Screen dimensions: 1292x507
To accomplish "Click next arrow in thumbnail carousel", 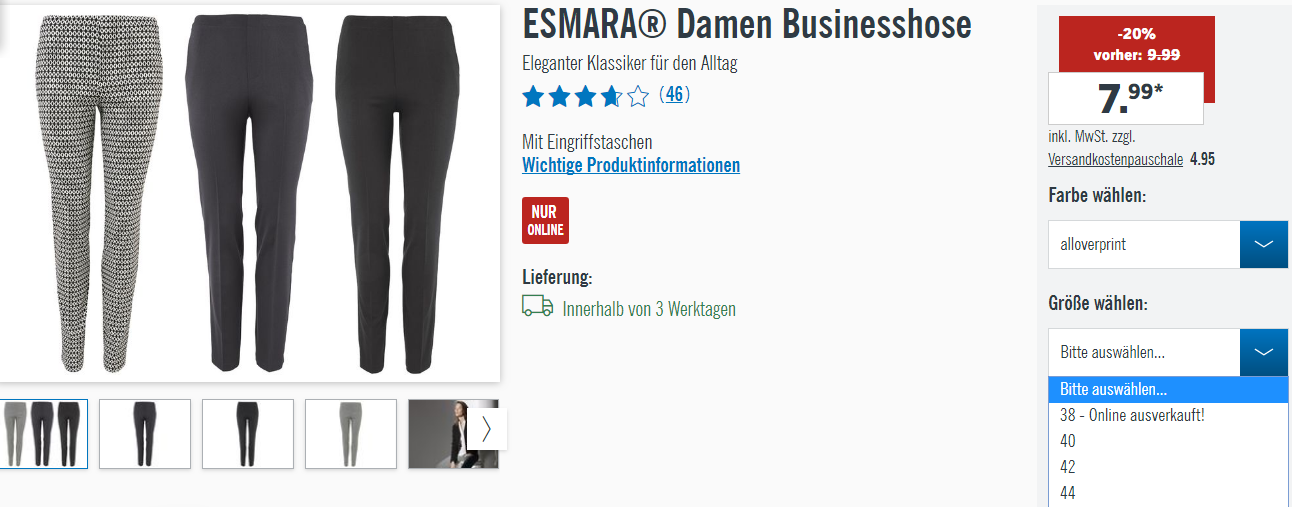I will (x=486, y=429).
